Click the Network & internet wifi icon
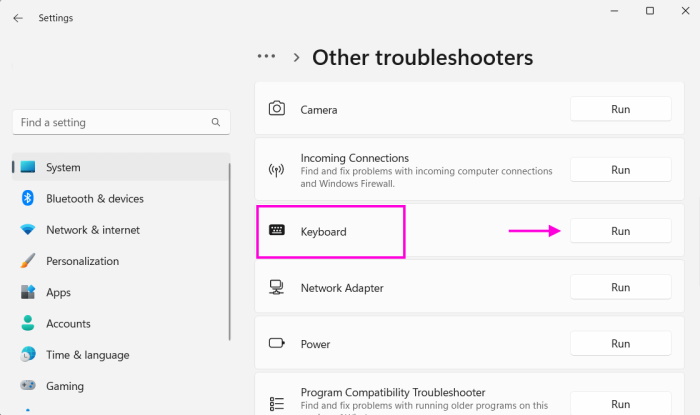Screen dimensions: 700x415 point(28,230)
